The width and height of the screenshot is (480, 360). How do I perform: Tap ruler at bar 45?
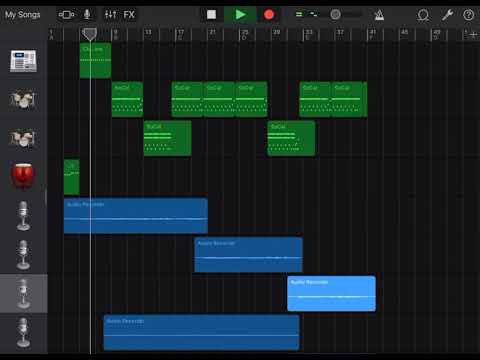click(x=404, y=32)
